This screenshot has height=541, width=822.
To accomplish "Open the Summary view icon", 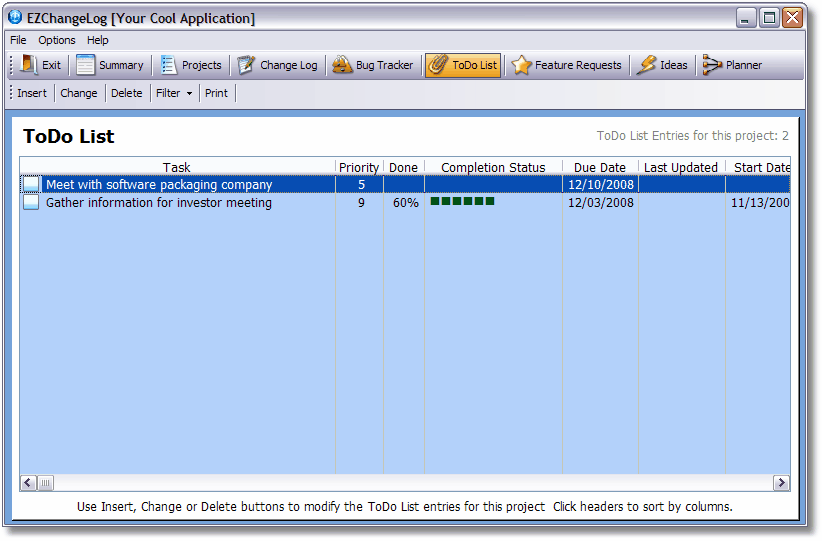I will [x=86, y=65].
